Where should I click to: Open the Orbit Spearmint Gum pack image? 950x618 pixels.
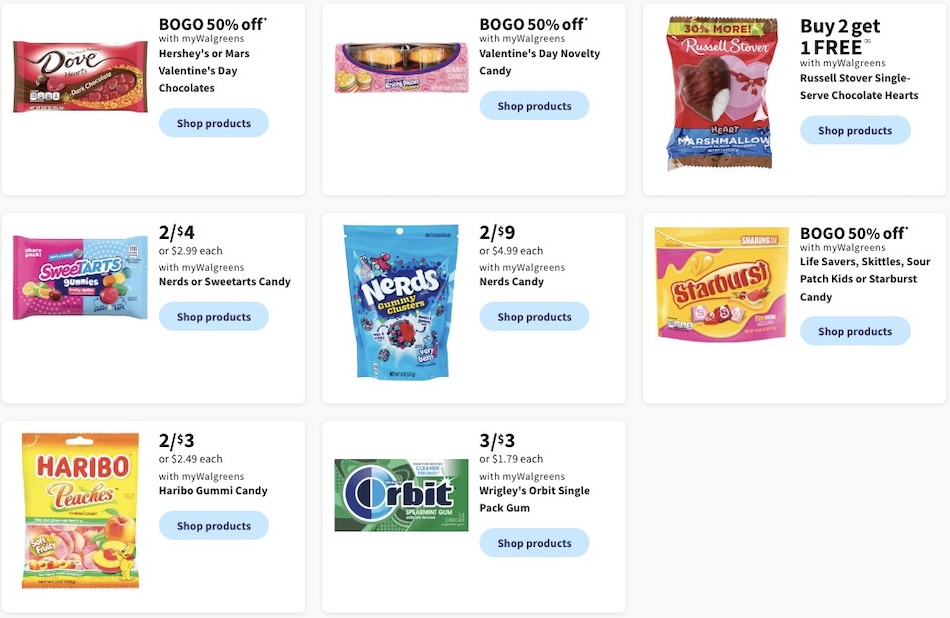[x=400, y=494]
